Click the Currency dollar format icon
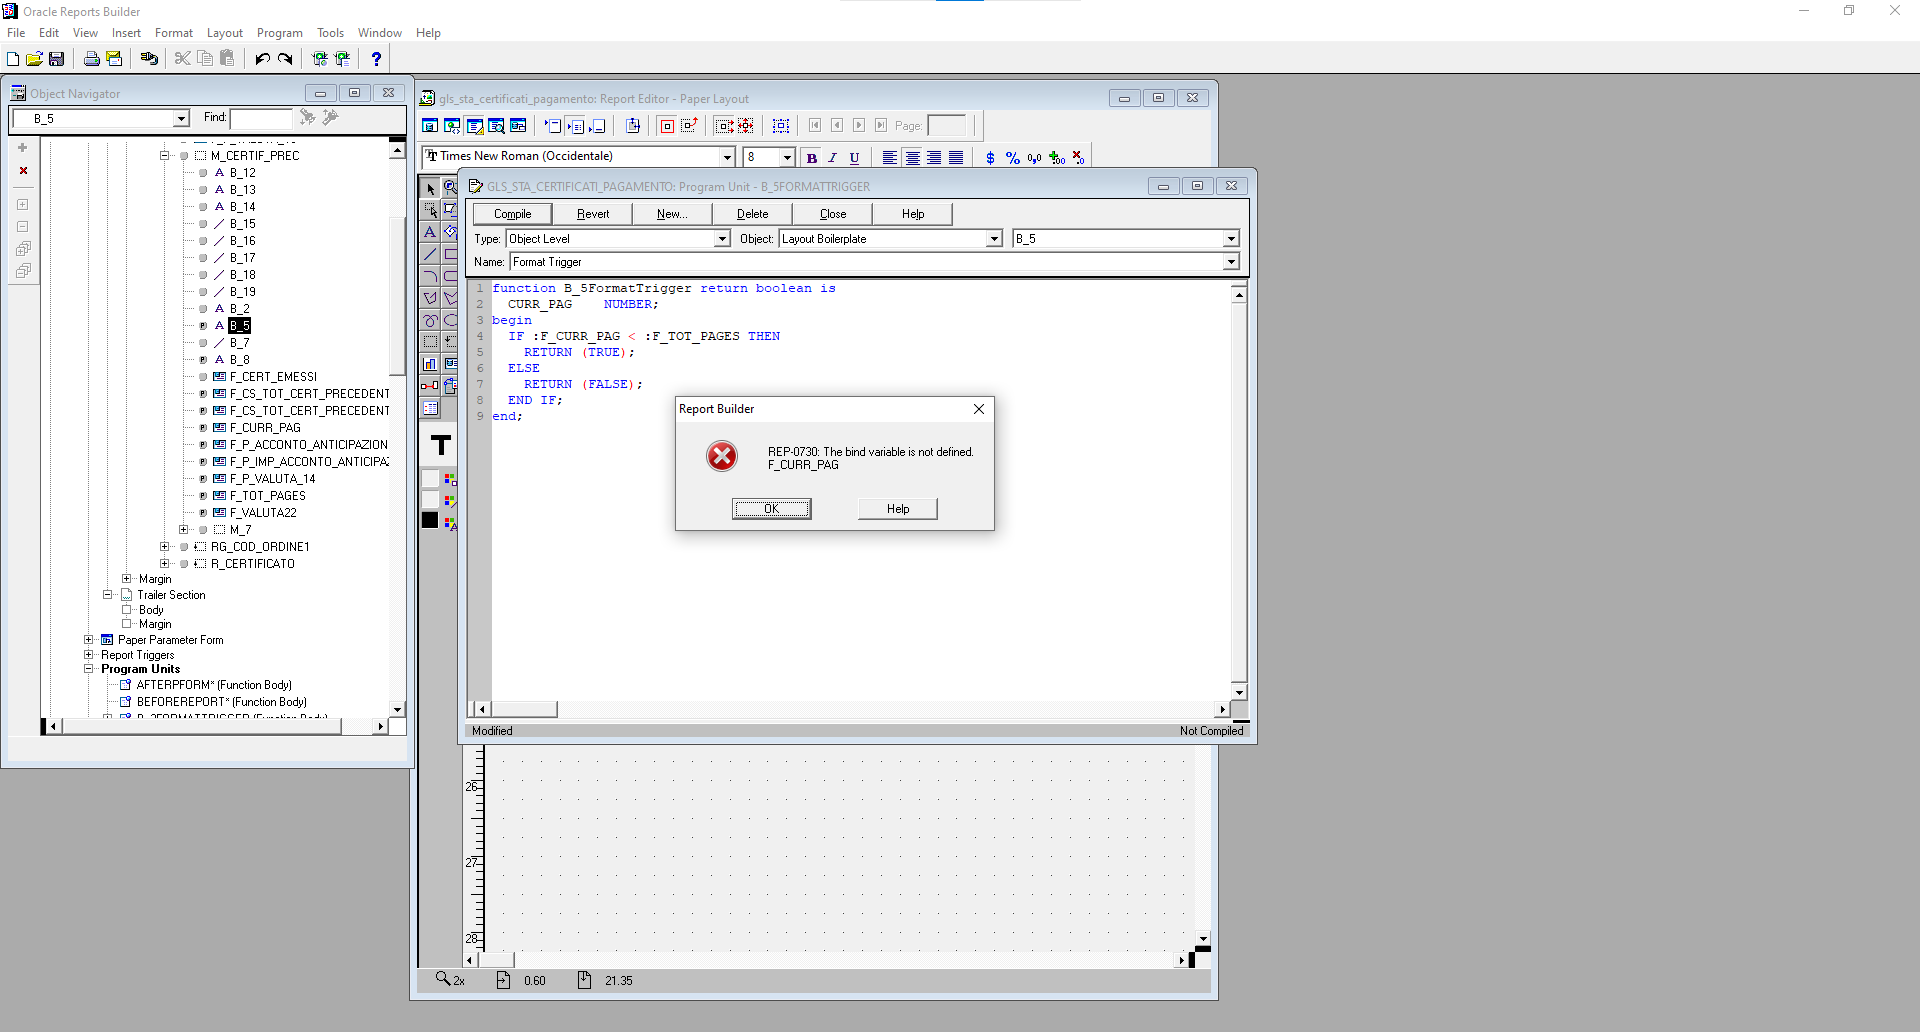 (990, 158)
